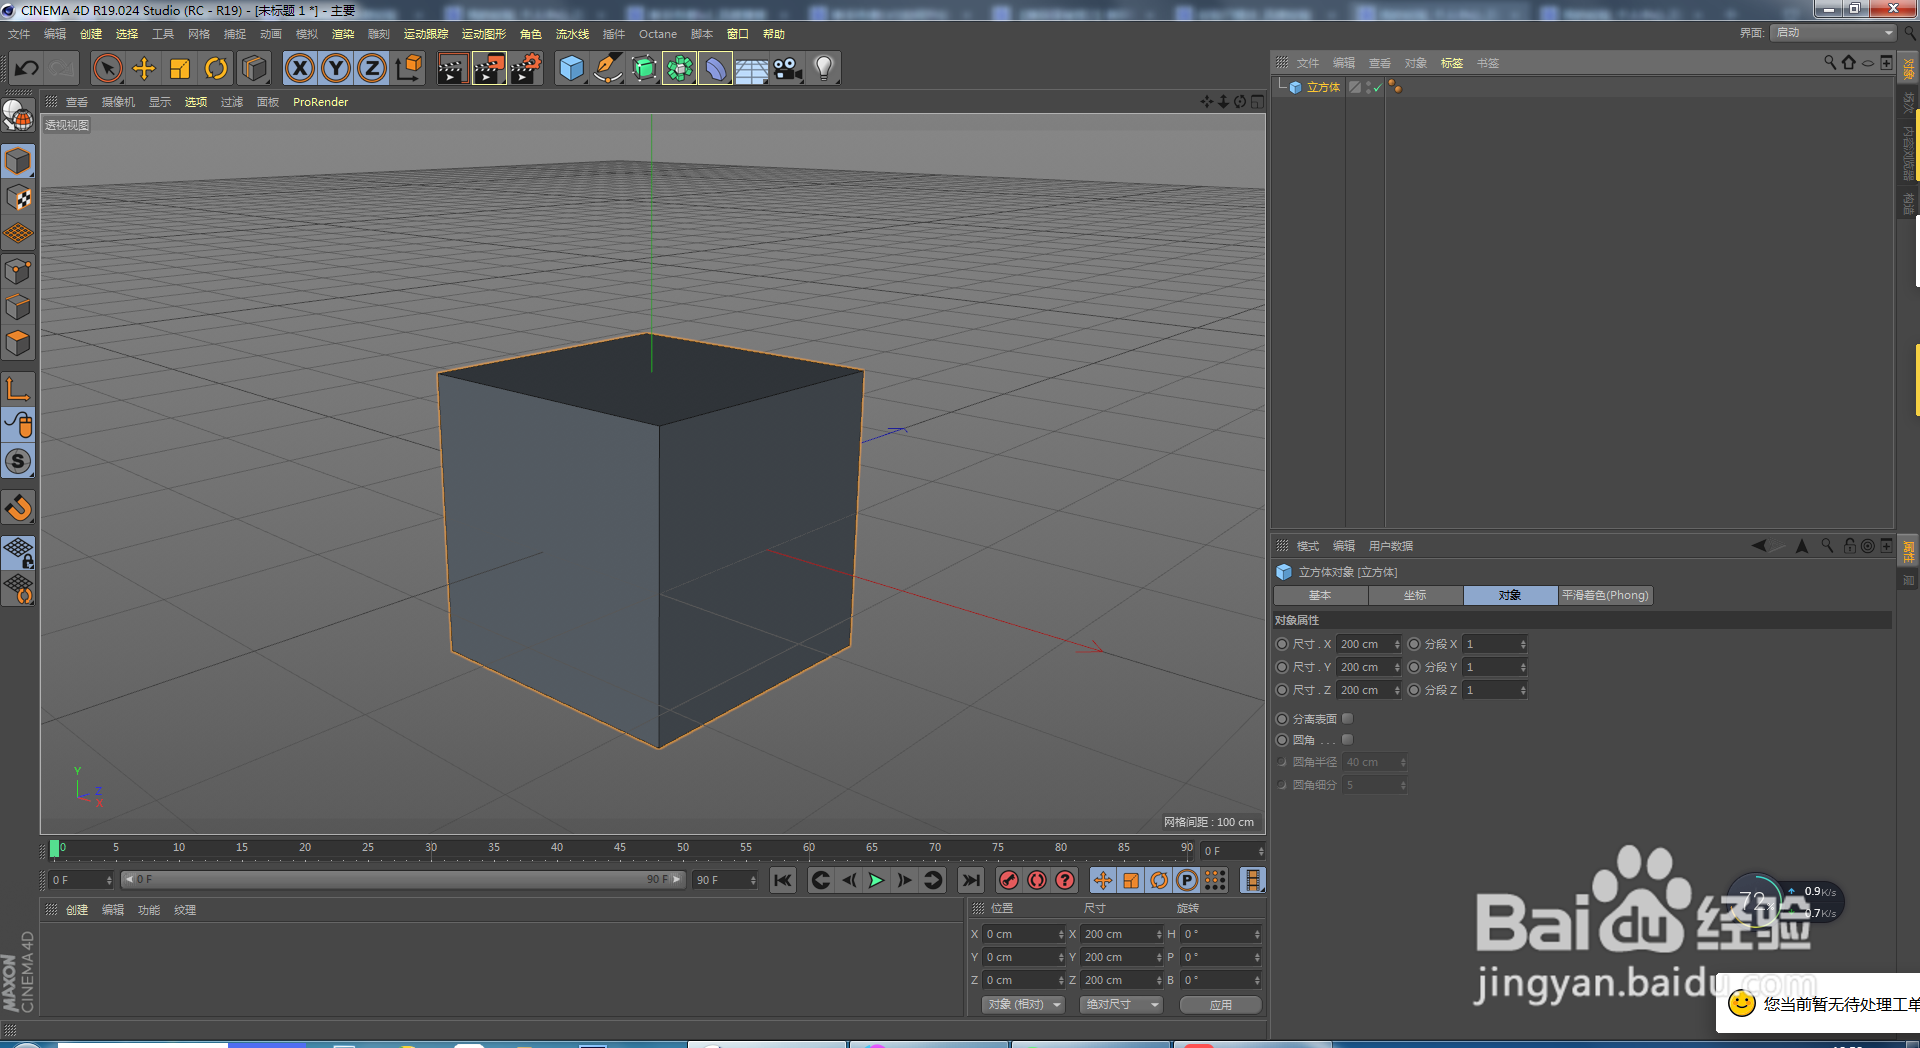Image resolution: width=1920 pixels, height=1048 pixels.
Task: Click the 尺寸.X value spinner arrows
Action: point(1397,644)
